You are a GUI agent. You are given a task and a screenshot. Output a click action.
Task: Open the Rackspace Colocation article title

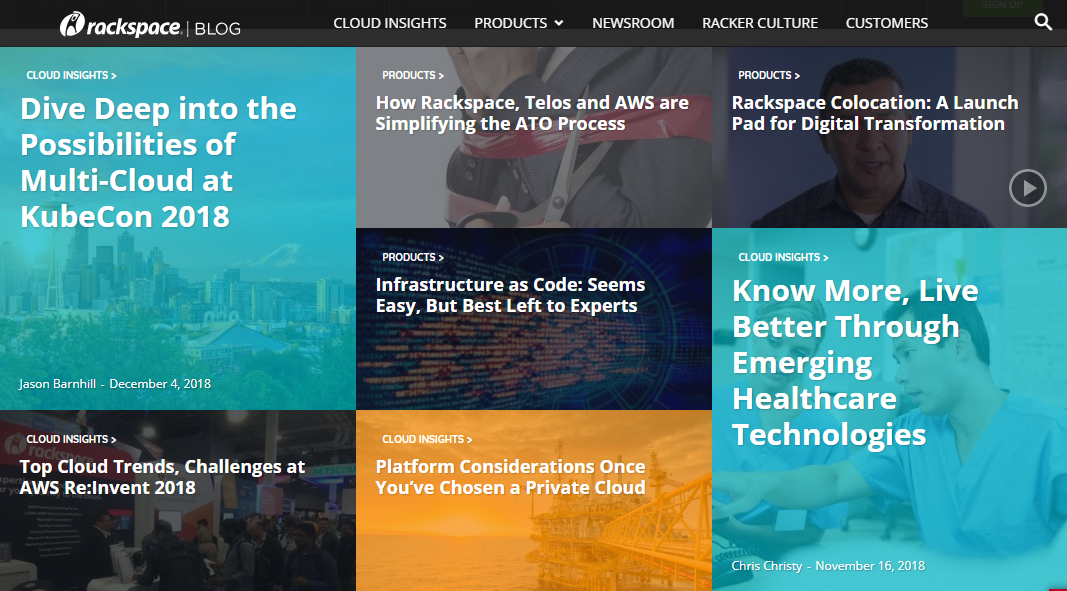[875, 113]
